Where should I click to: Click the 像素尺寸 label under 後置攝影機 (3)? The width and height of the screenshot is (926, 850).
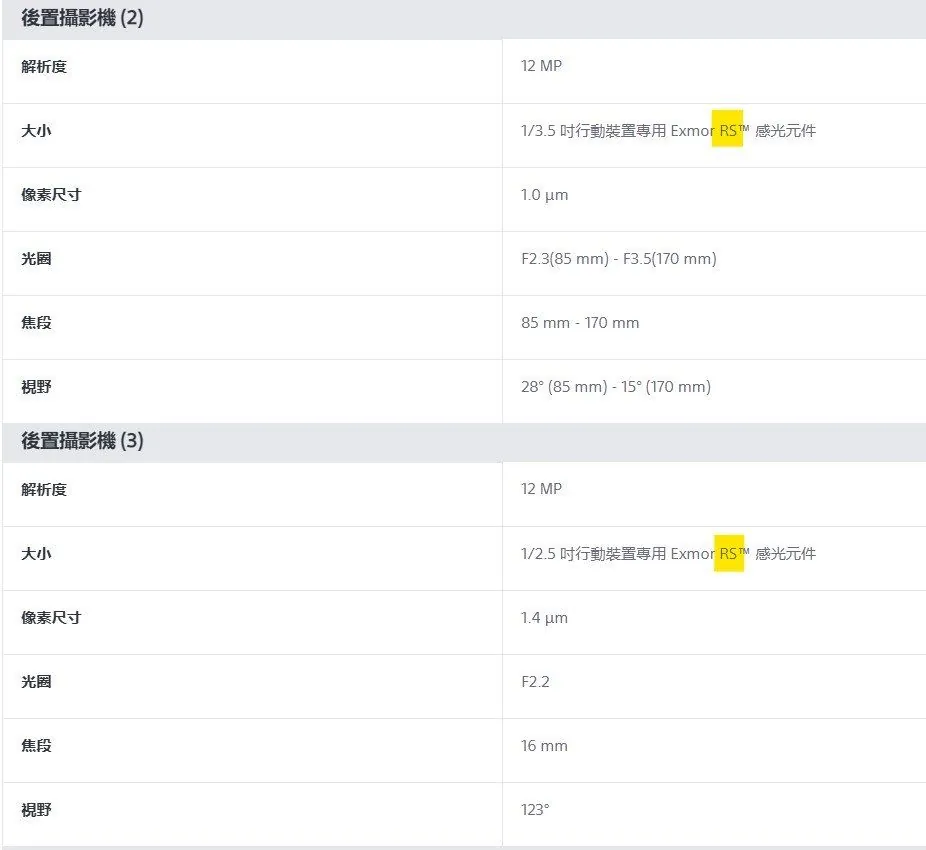click(51, 618)
